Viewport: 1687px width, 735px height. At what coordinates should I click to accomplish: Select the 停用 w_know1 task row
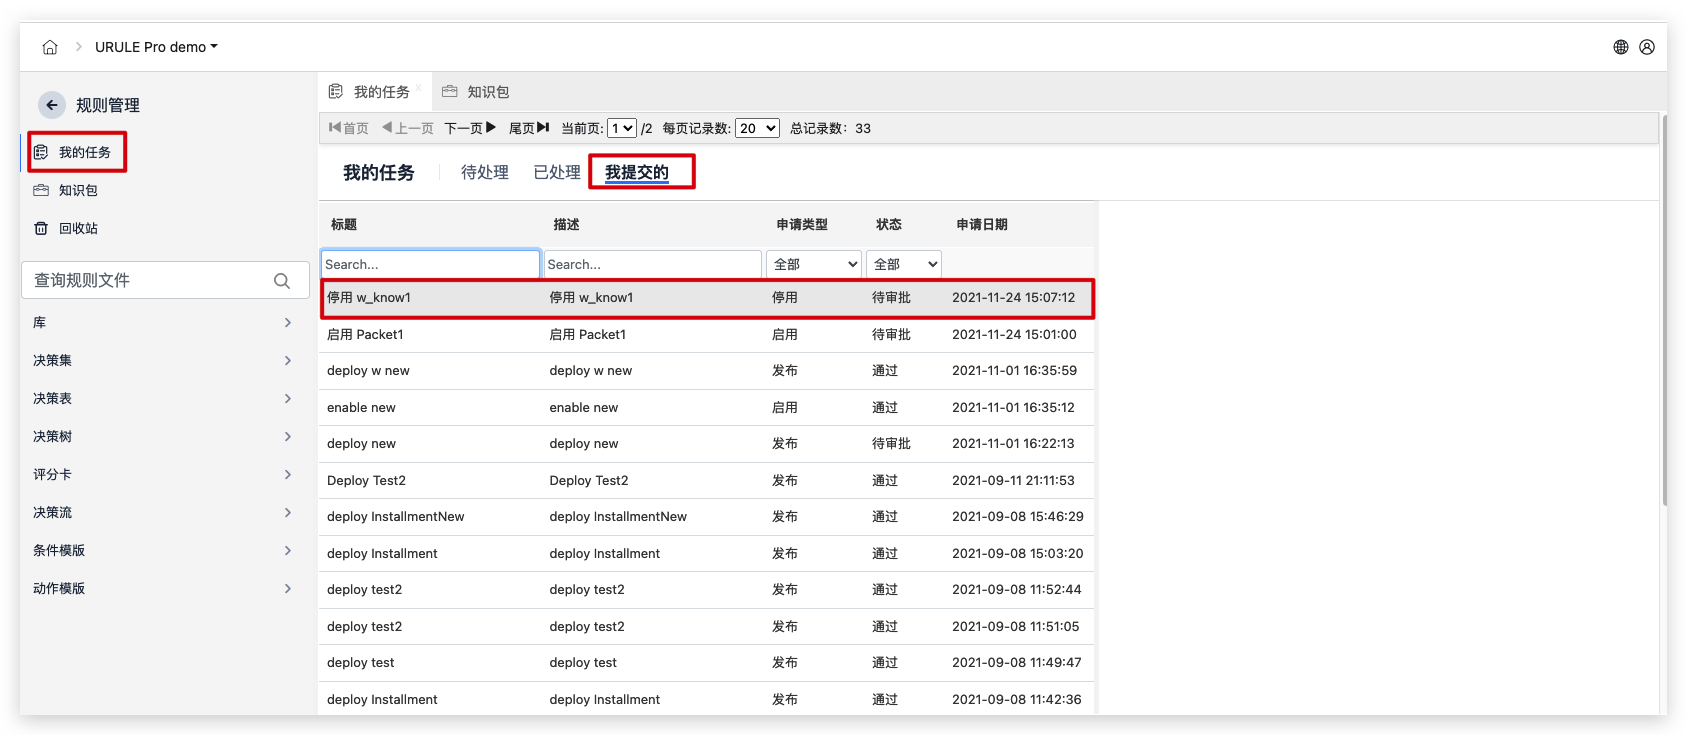[706, 298]
